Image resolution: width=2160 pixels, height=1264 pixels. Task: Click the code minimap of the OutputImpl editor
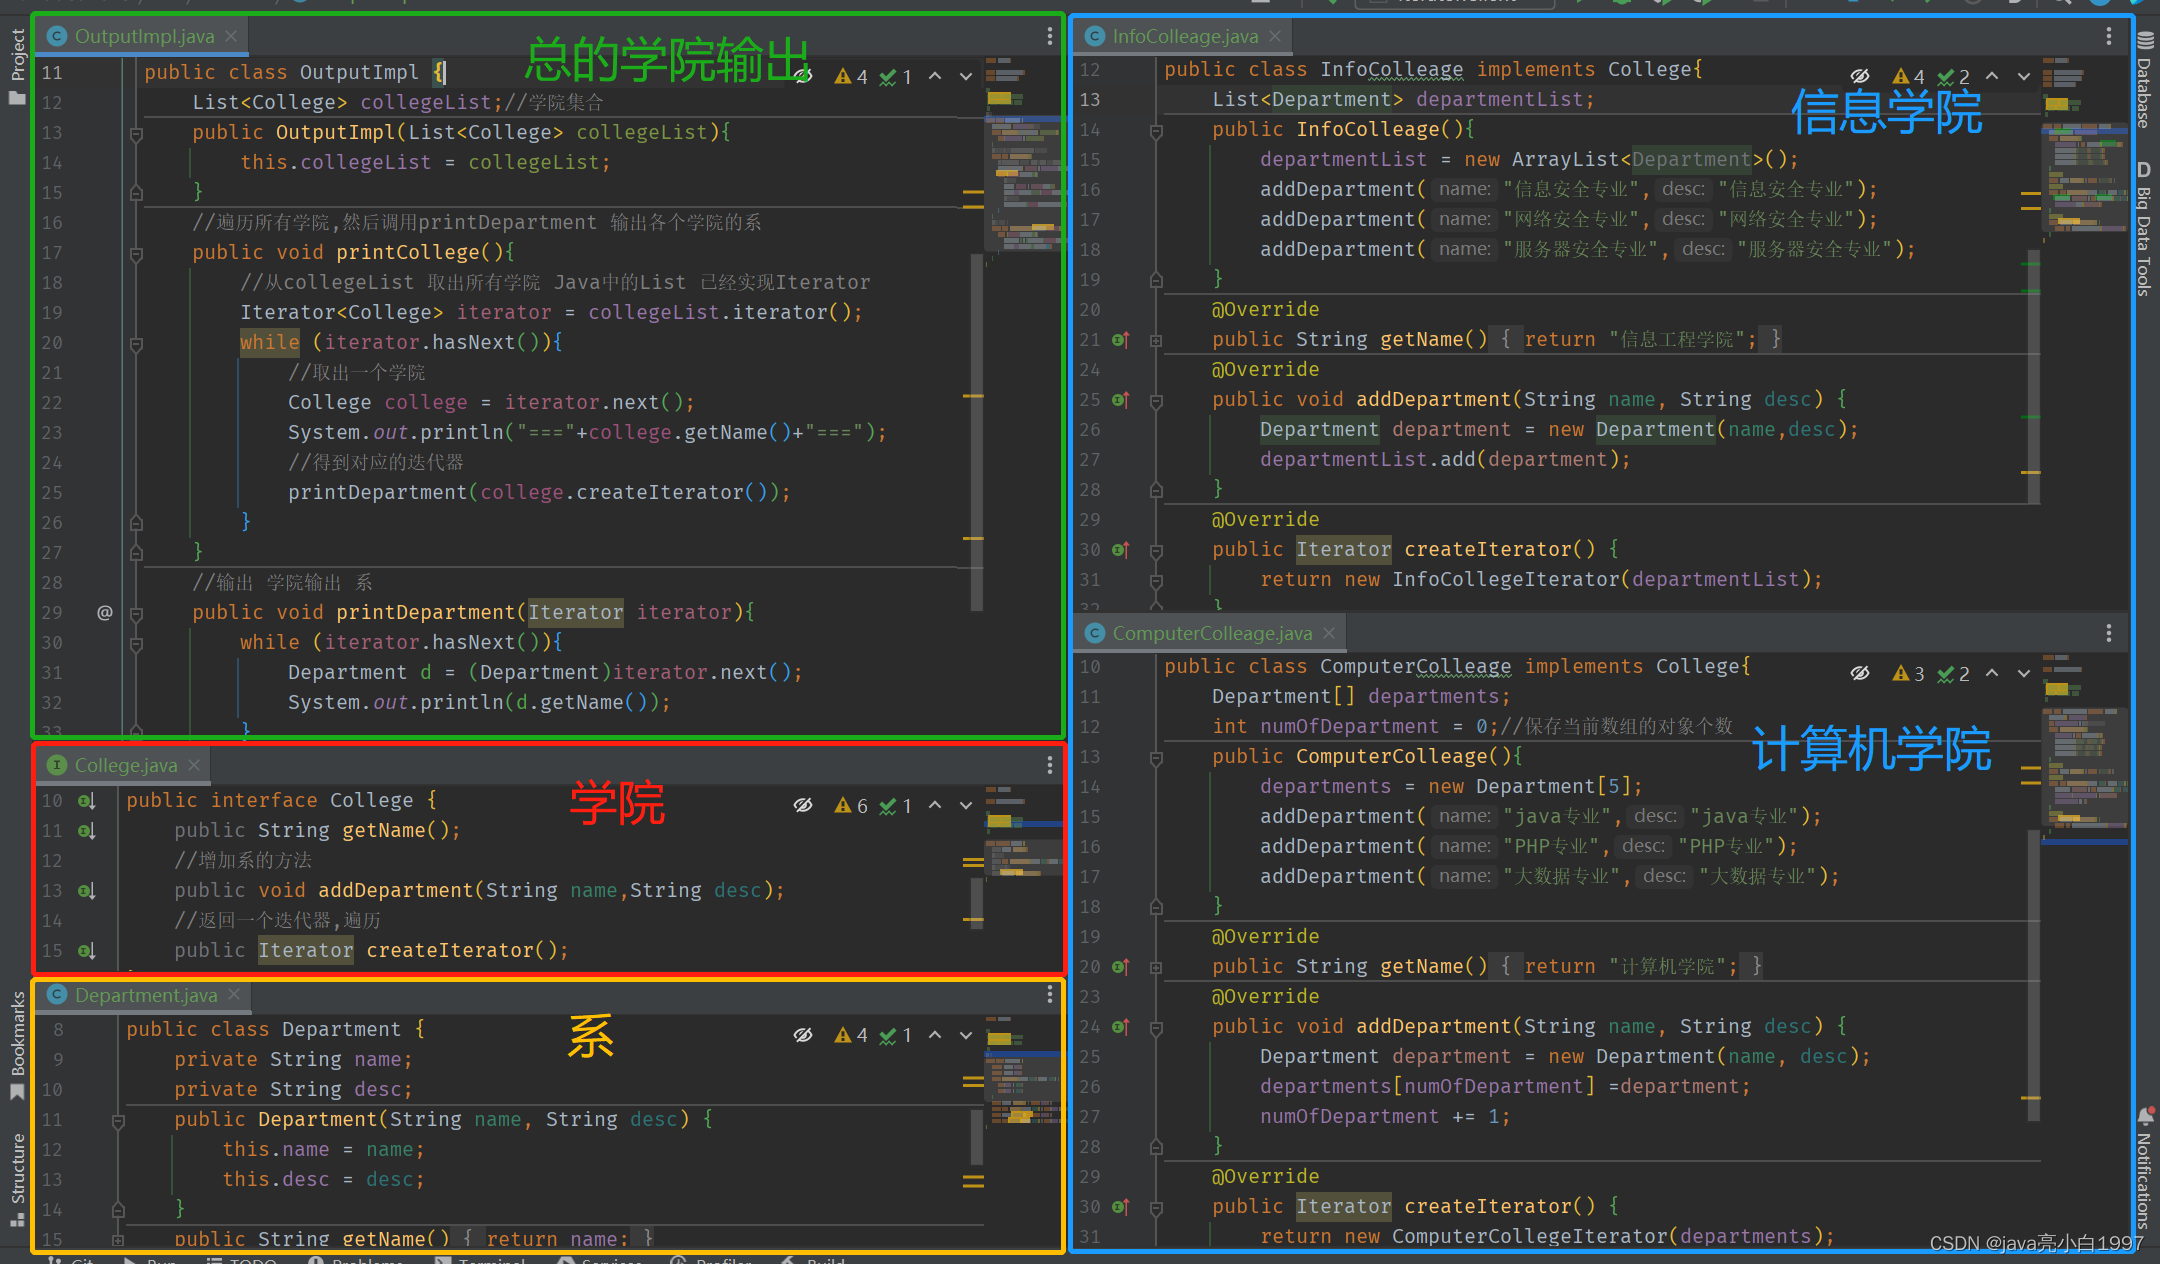click(1022, 160)
